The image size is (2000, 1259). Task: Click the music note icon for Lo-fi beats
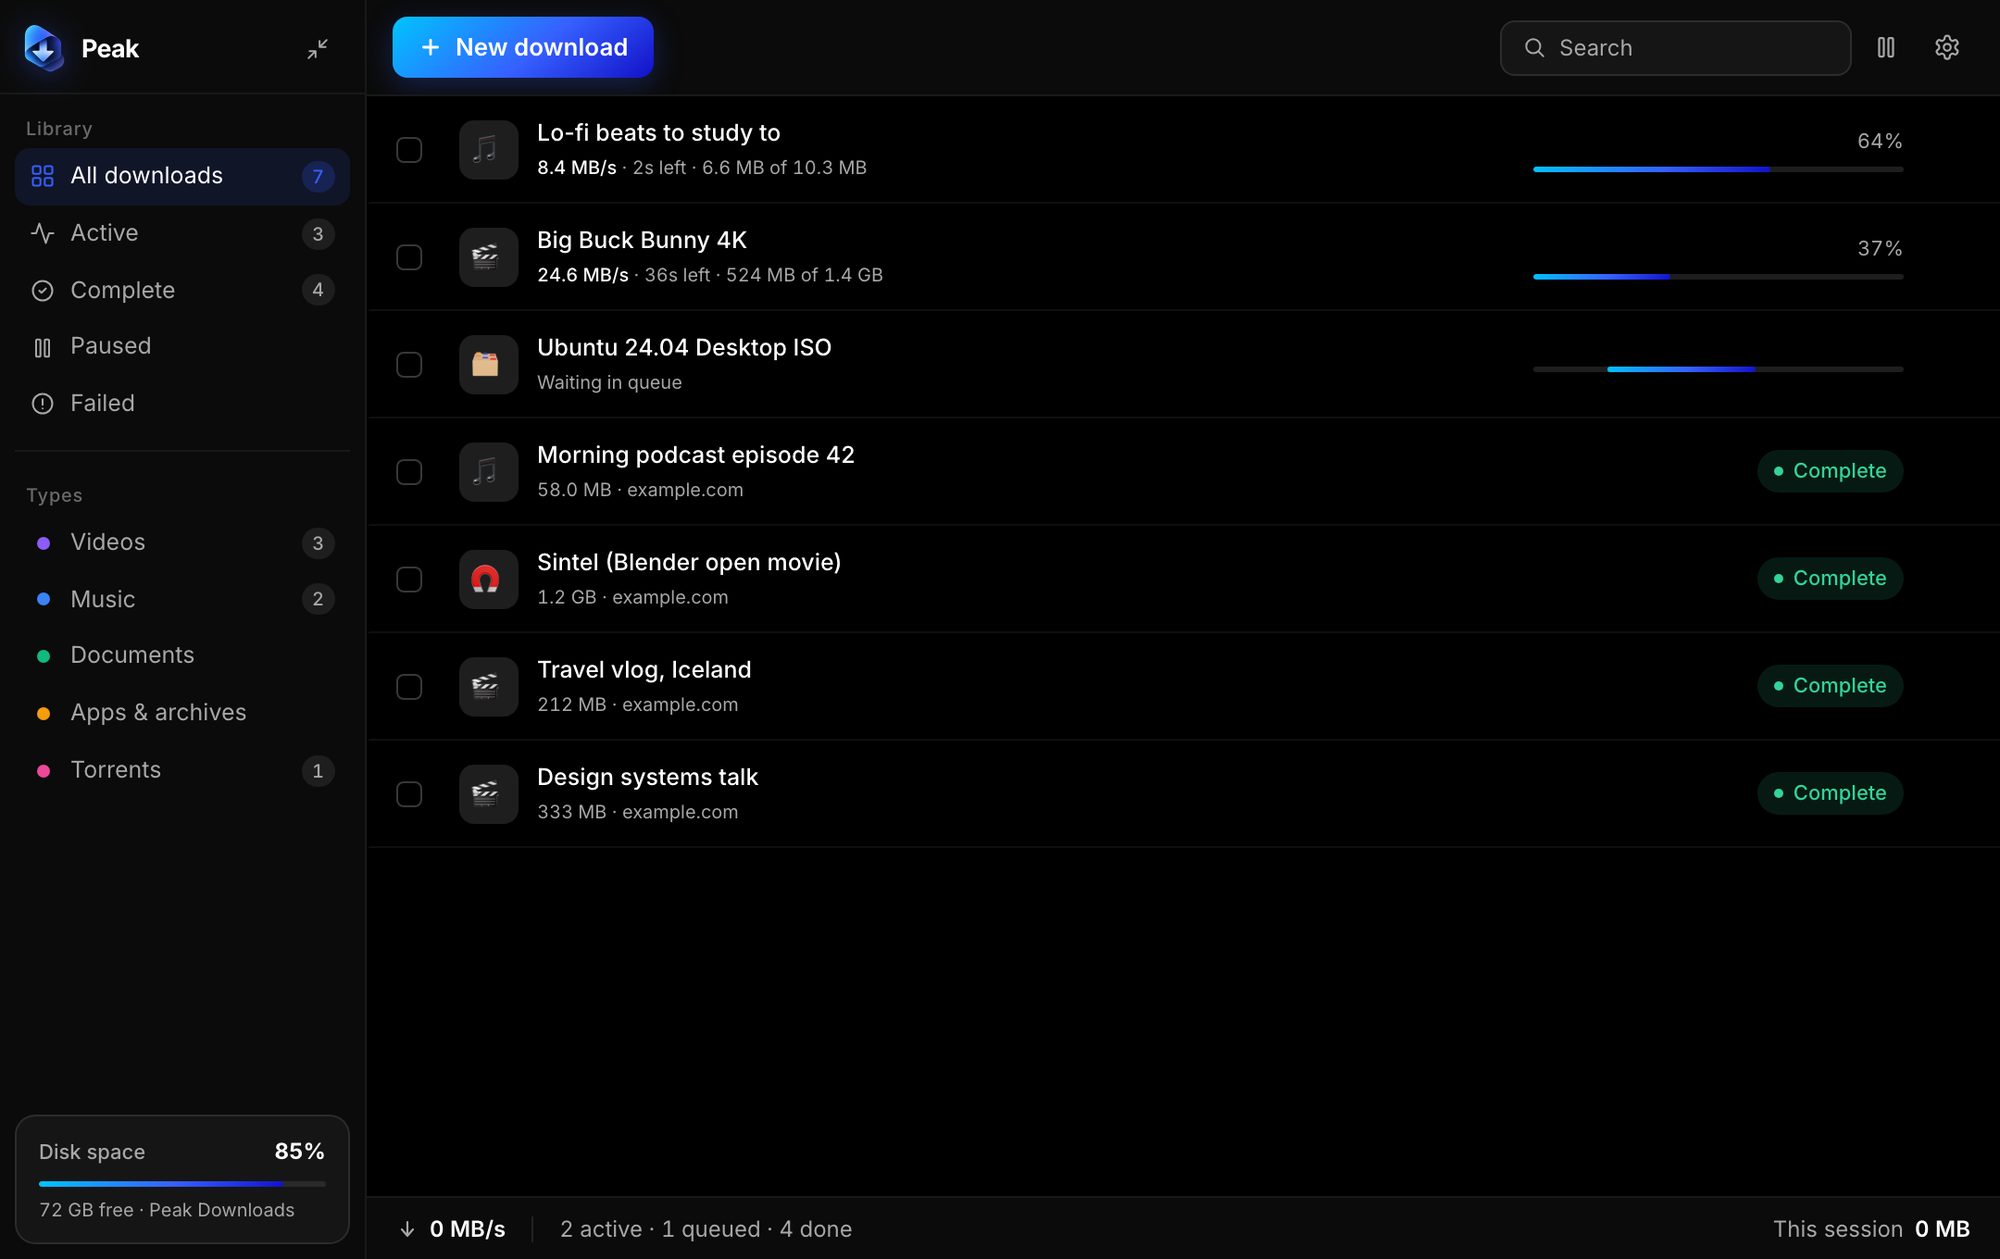click(x=488, y=150)
